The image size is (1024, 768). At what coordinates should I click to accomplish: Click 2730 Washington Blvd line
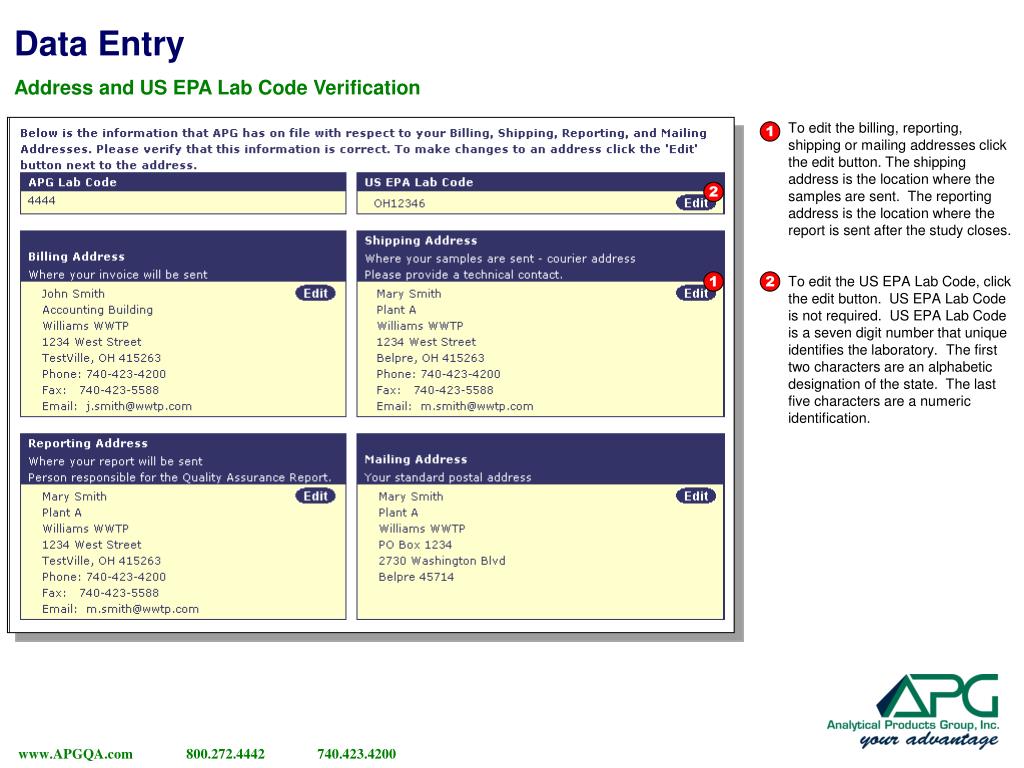[442, 561]
